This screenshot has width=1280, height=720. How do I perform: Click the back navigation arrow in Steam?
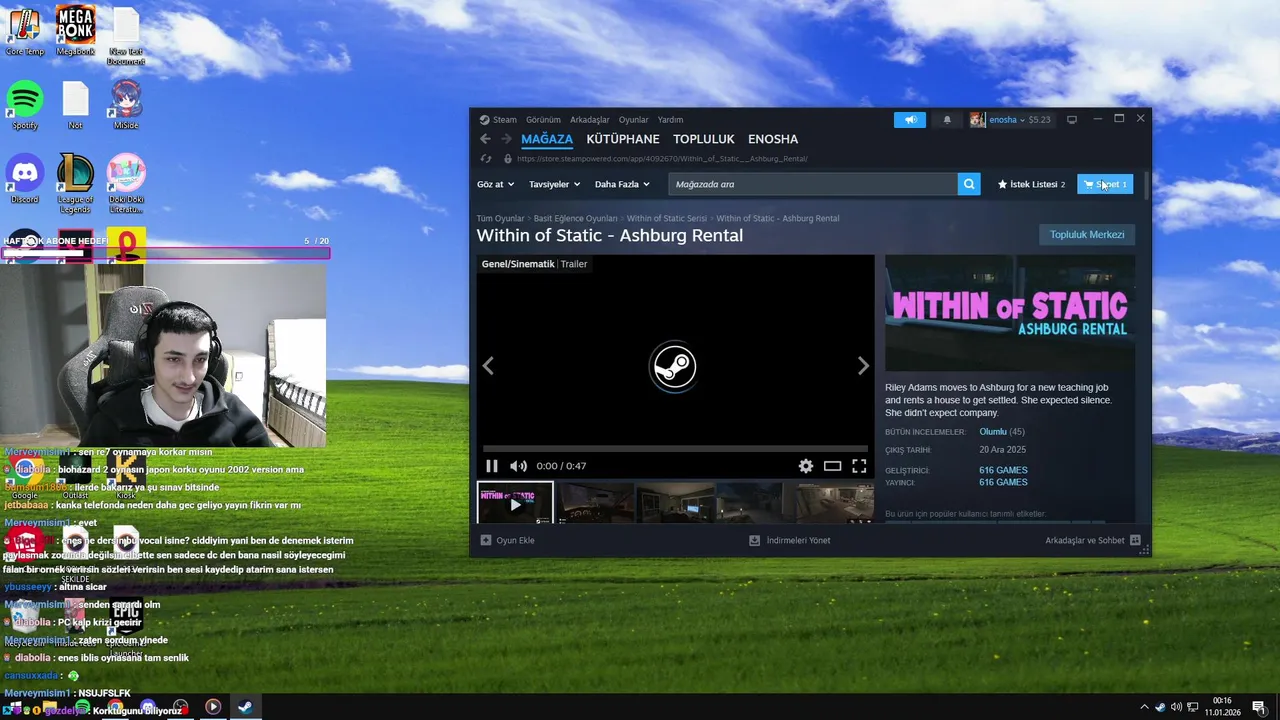tap(485, 139)
